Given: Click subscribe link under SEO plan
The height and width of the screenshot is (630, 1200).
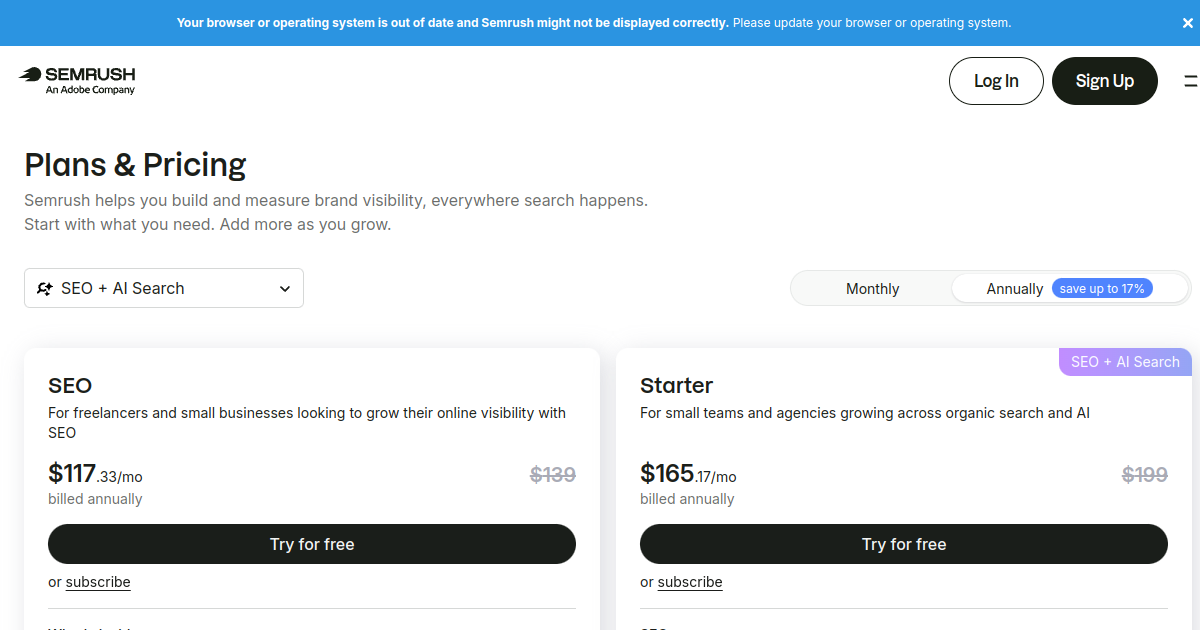Looking at the screenshot, I should (x=98, y=582).
